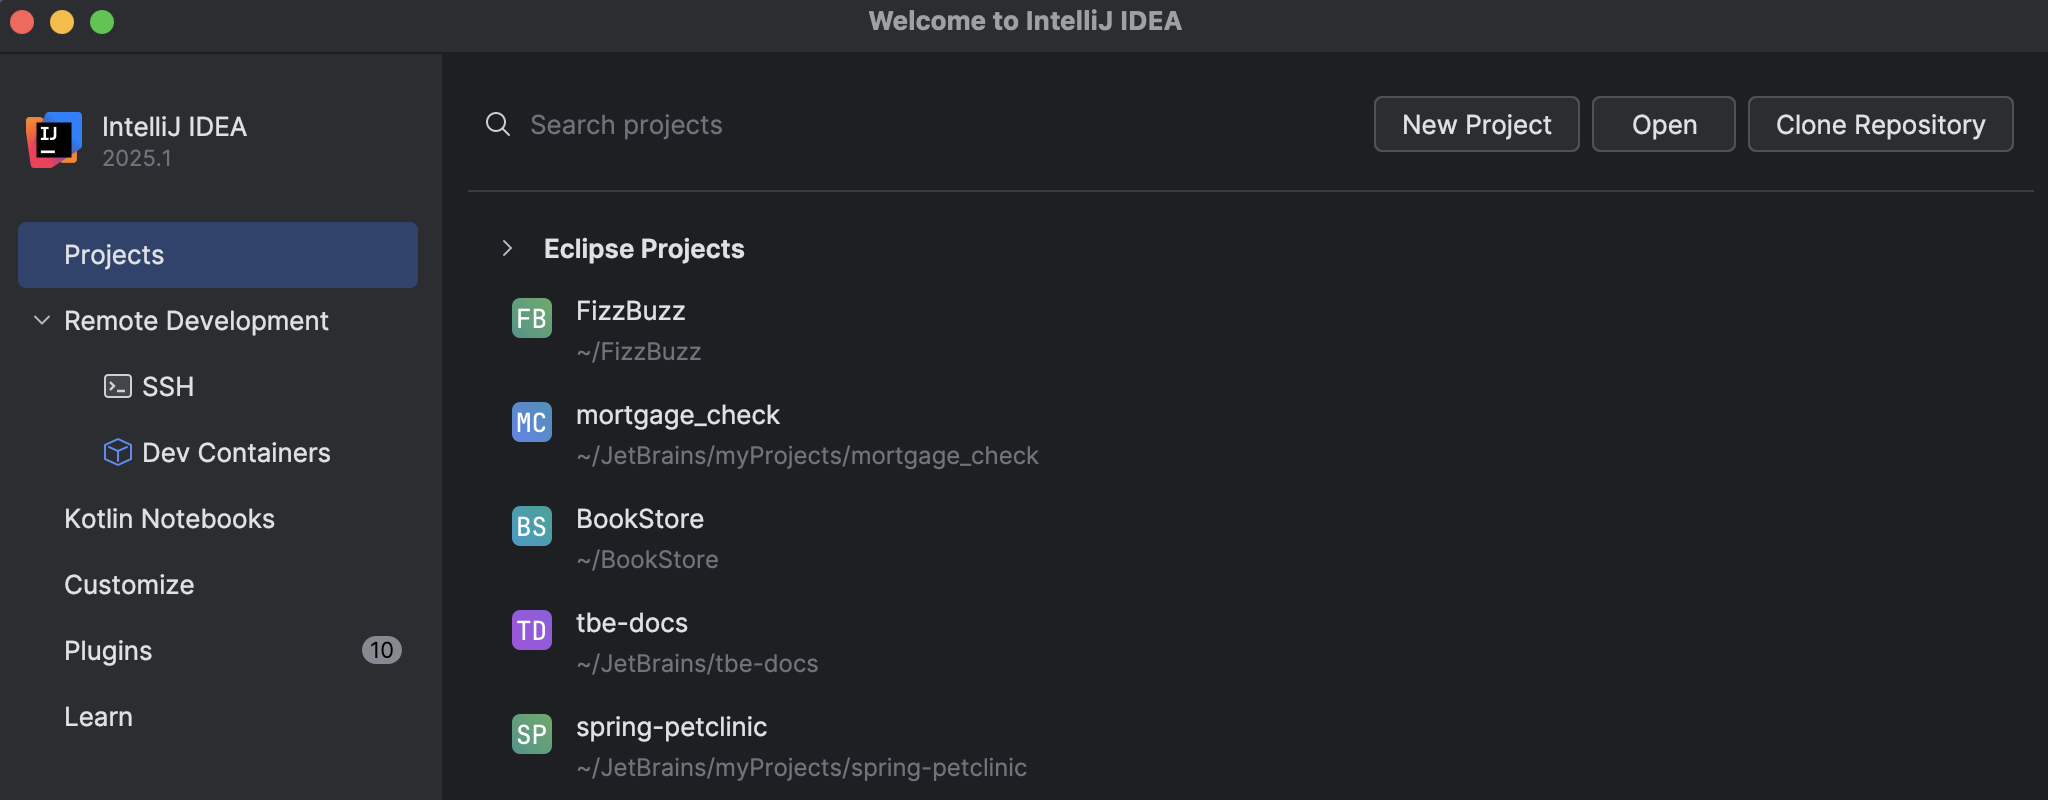Click the FizzBuzz FB project icon

point(531,318)
